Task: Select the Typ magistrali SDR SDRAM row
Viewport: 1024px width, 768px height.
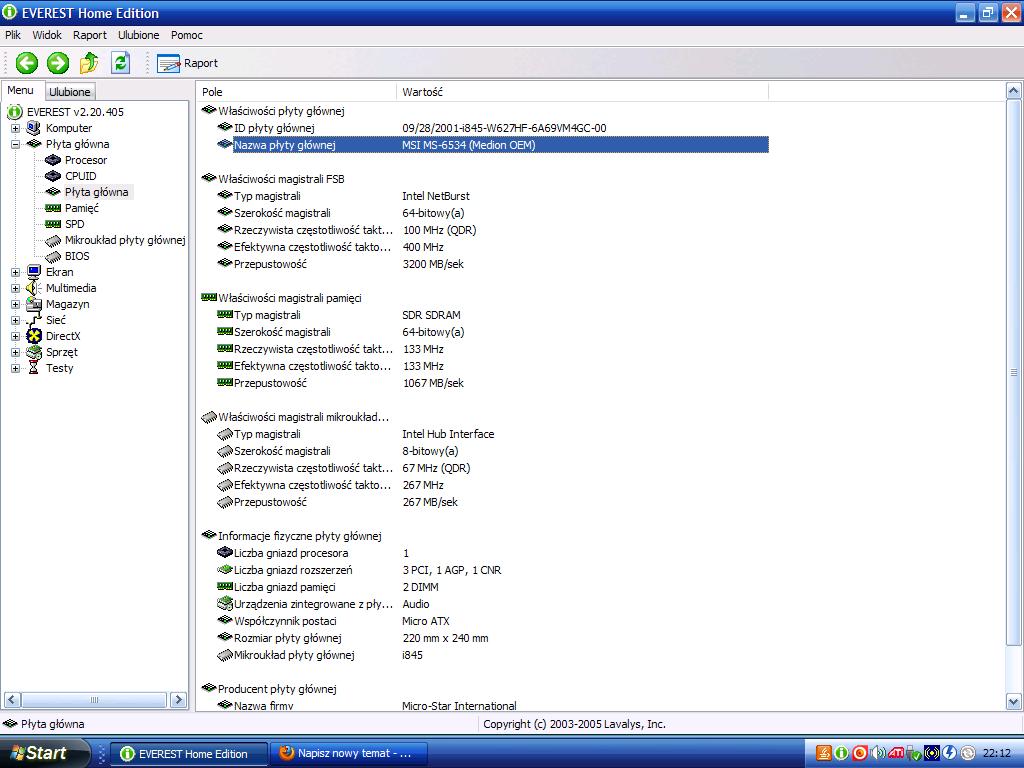Action: (485, 315)
